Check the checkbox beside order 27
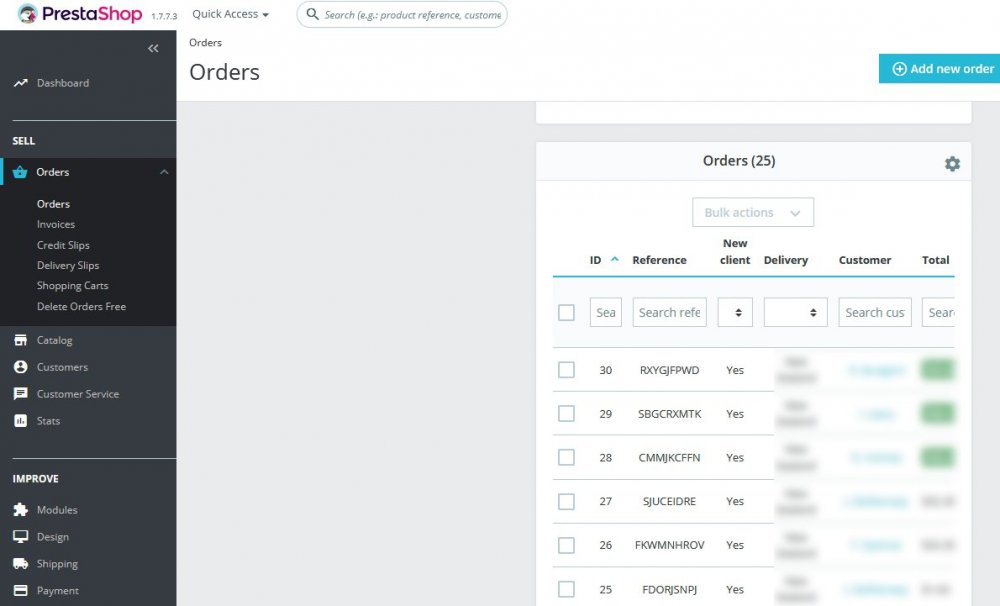The height and width of the screenshot is (606, 1000). (x=566, y=501)
